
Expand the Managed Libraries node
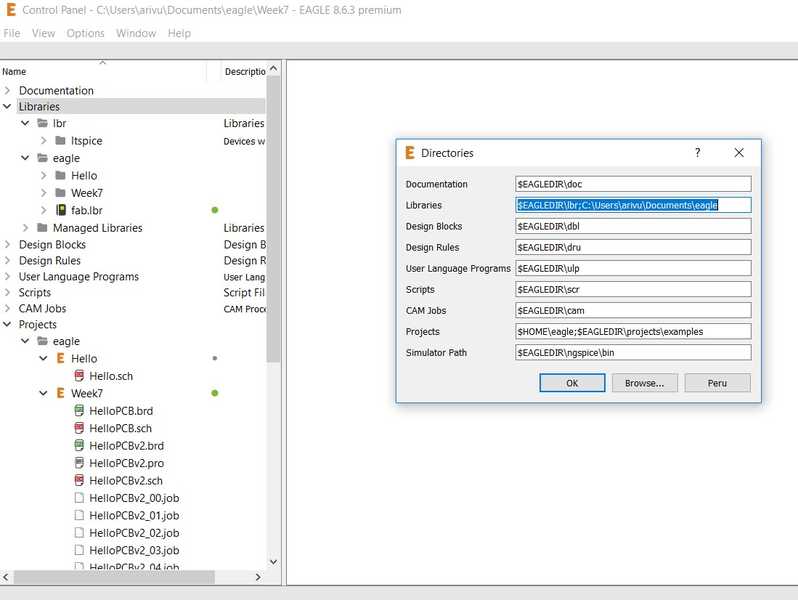click(25, 227)
